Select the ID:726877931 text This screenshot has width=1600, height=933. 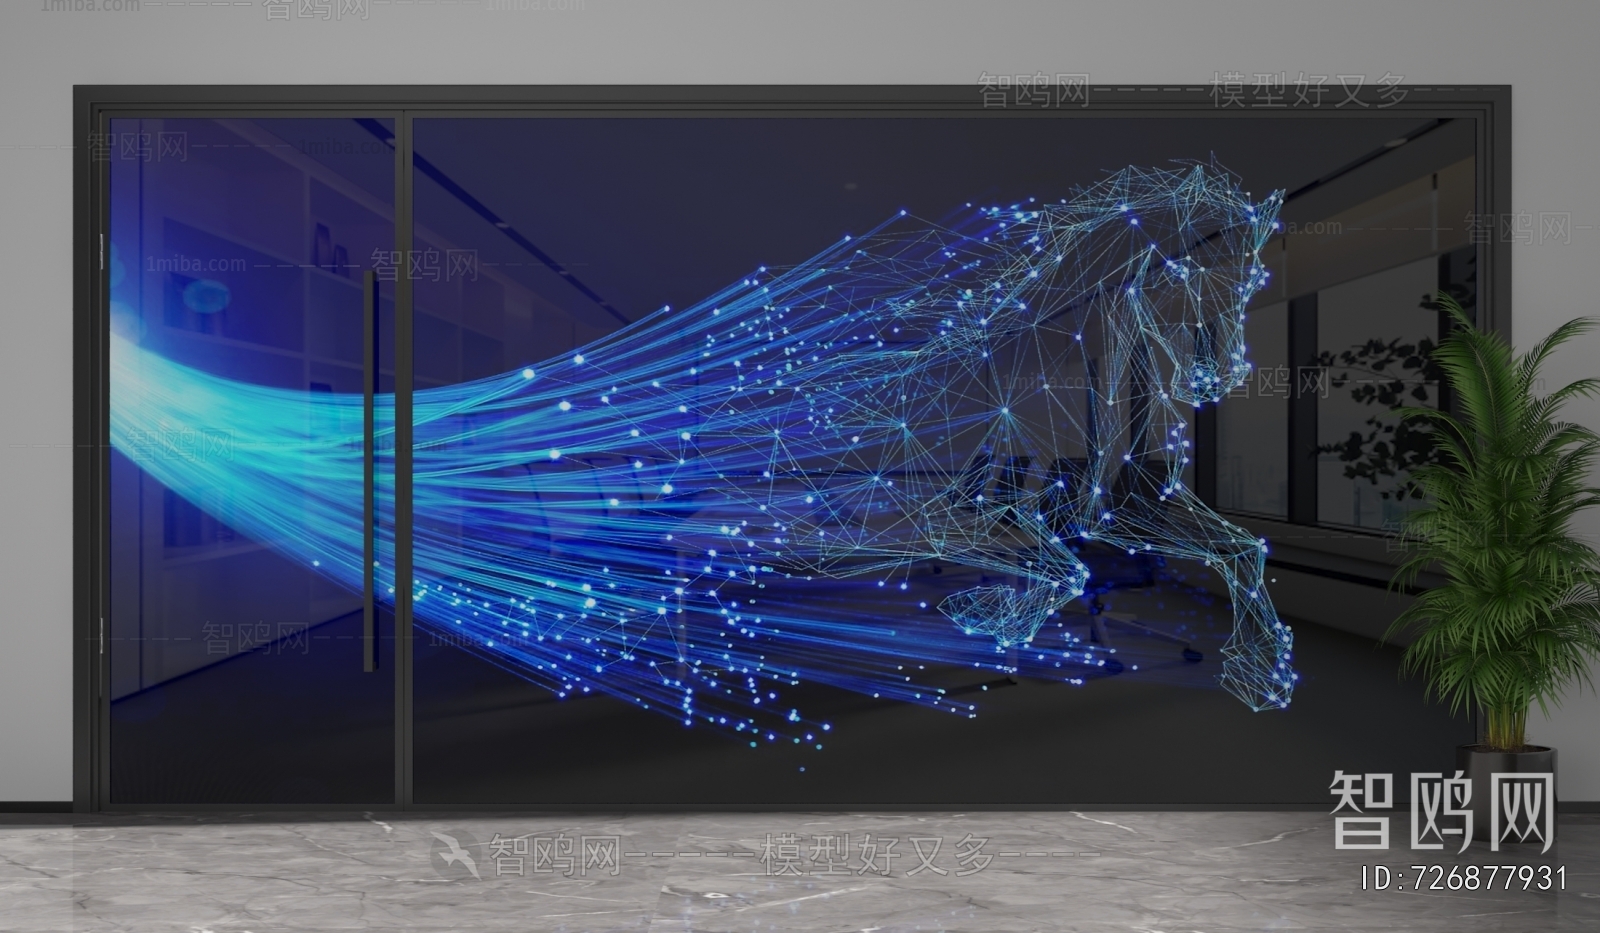point(1464,878)
